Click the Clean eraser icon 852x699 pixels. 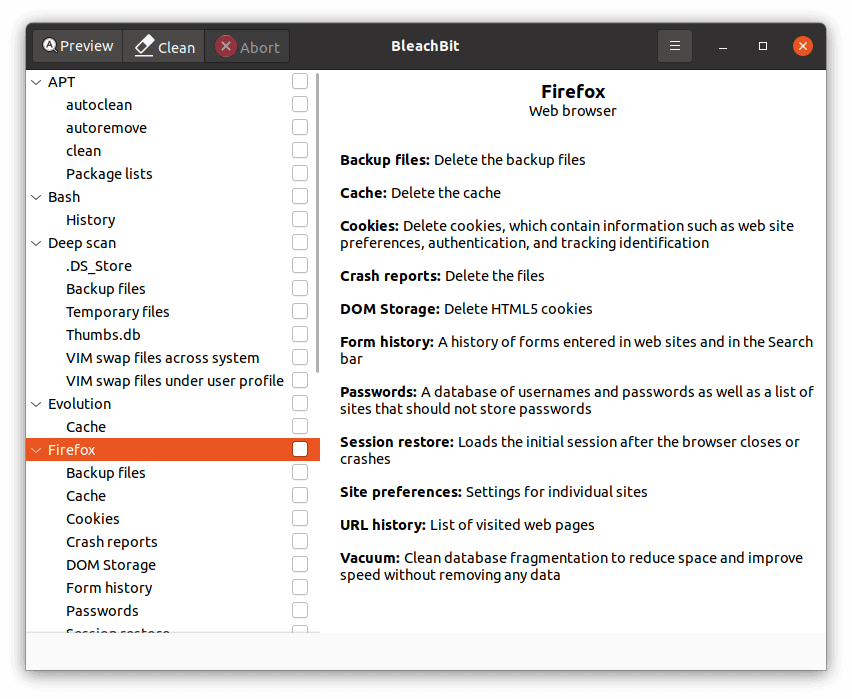145,46
